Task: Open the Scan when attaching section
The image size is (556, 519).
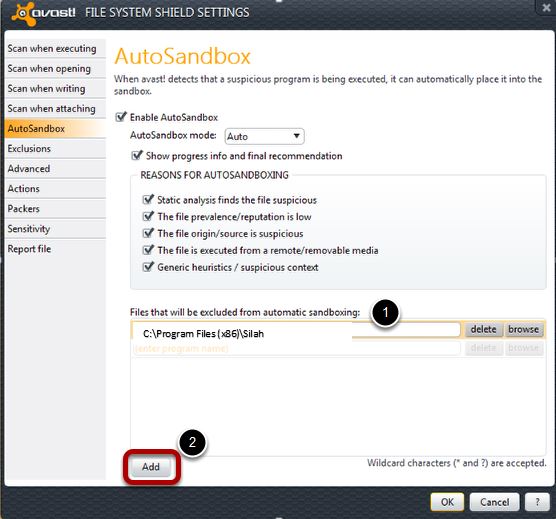Action: 56,108
